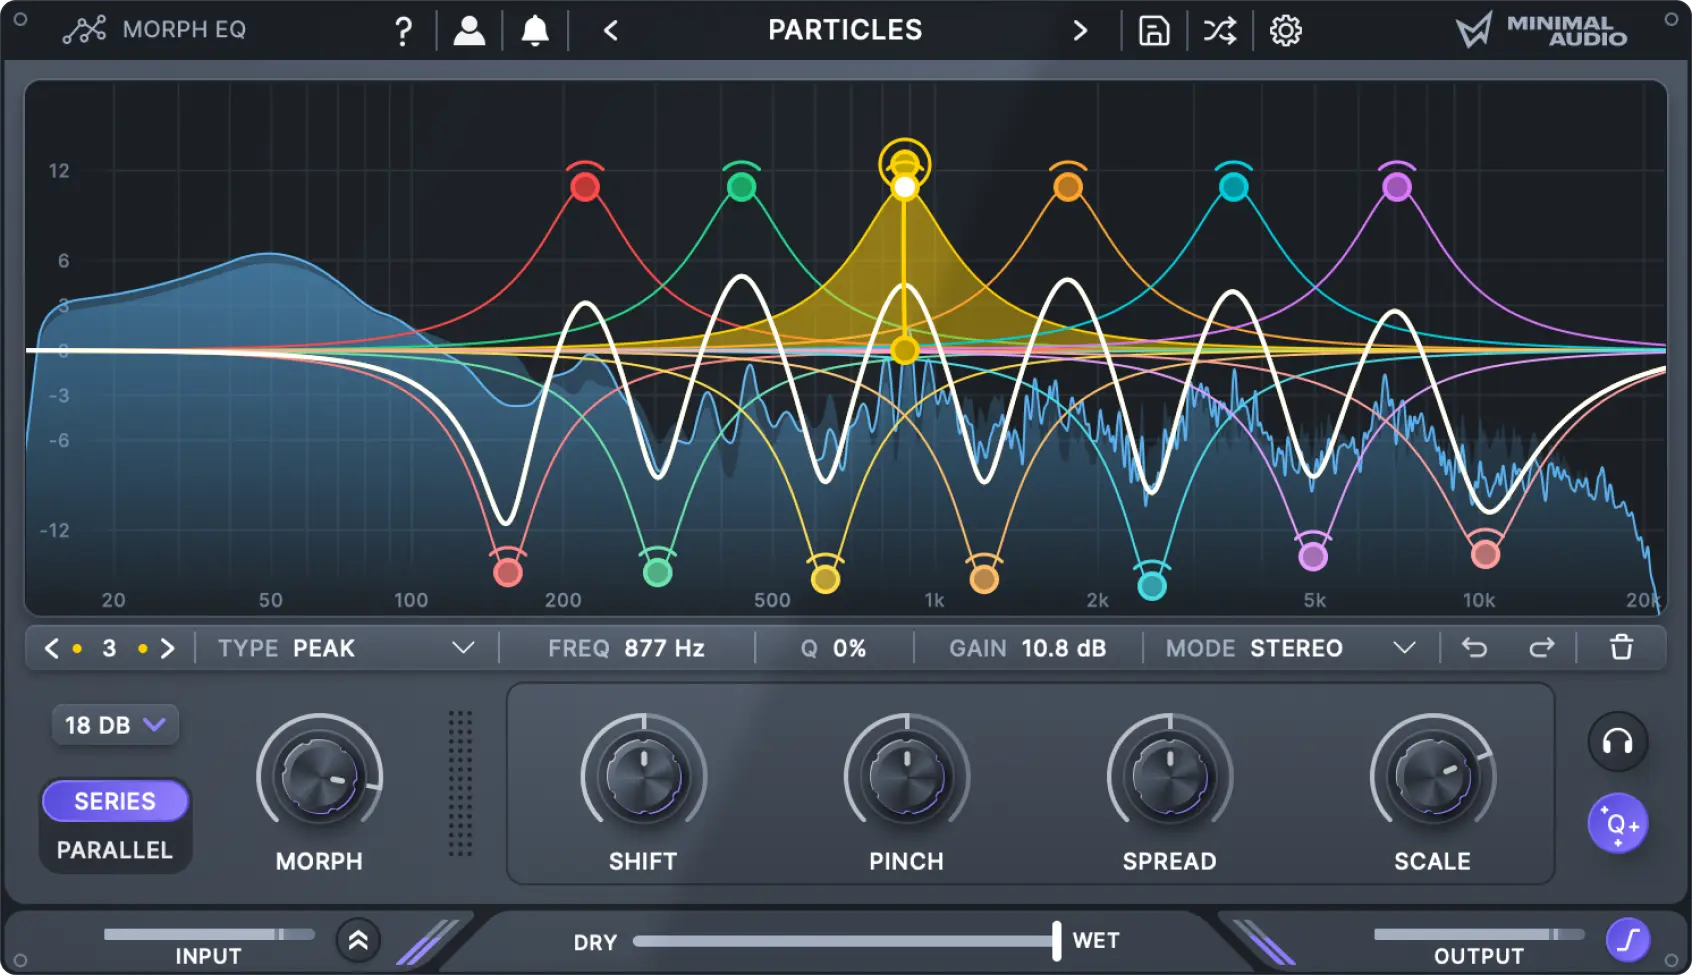Select the green upper EQ node
This screenshot has height=975, width=1692.
click(x=741, y=186)
